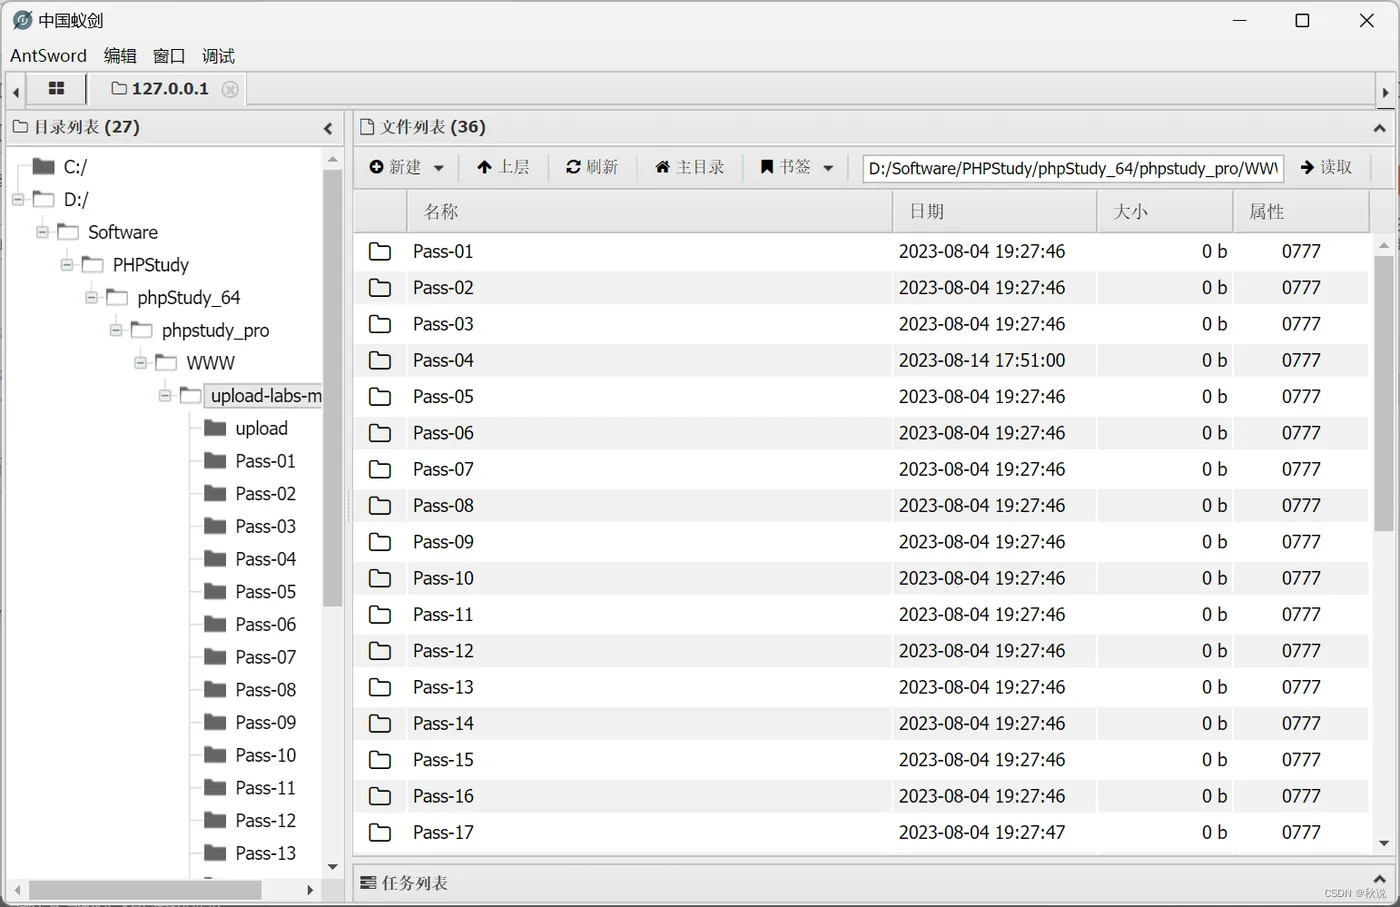The image size is (1400, 907).
Task: Open the 新建 dropdown
Action: click(x=406, y=167)
